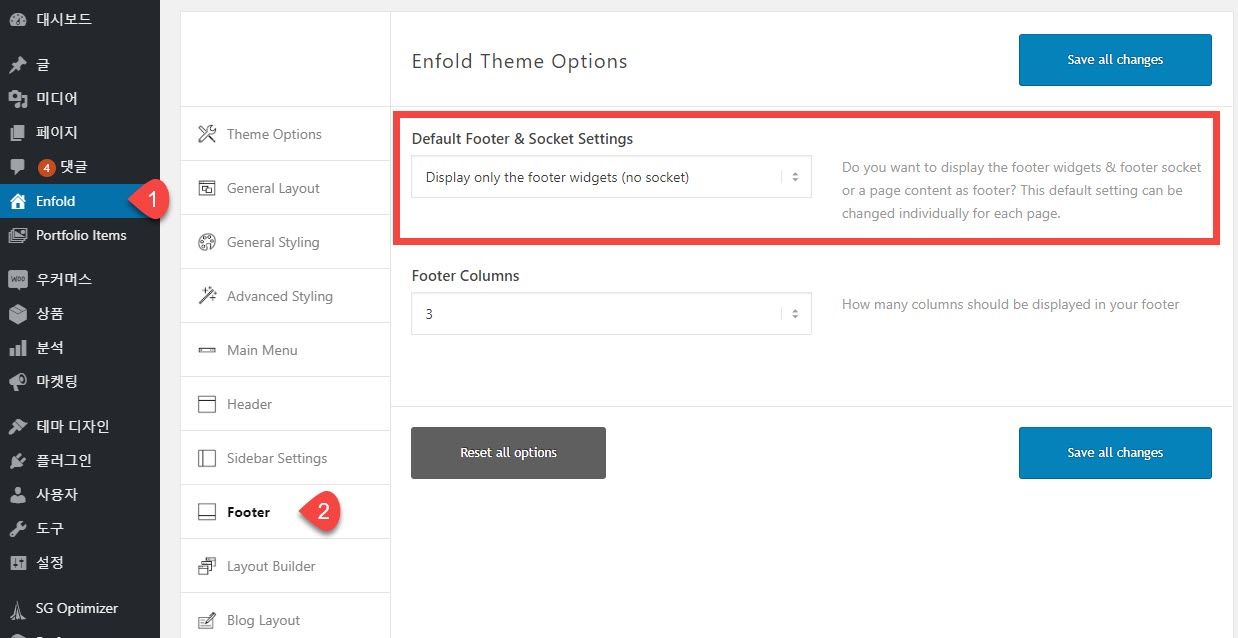The height and width of the screenshot is (638, 1238).
Task: Click the dashboard gauge icon beside 대시보드
Action: tap(17, 19)
